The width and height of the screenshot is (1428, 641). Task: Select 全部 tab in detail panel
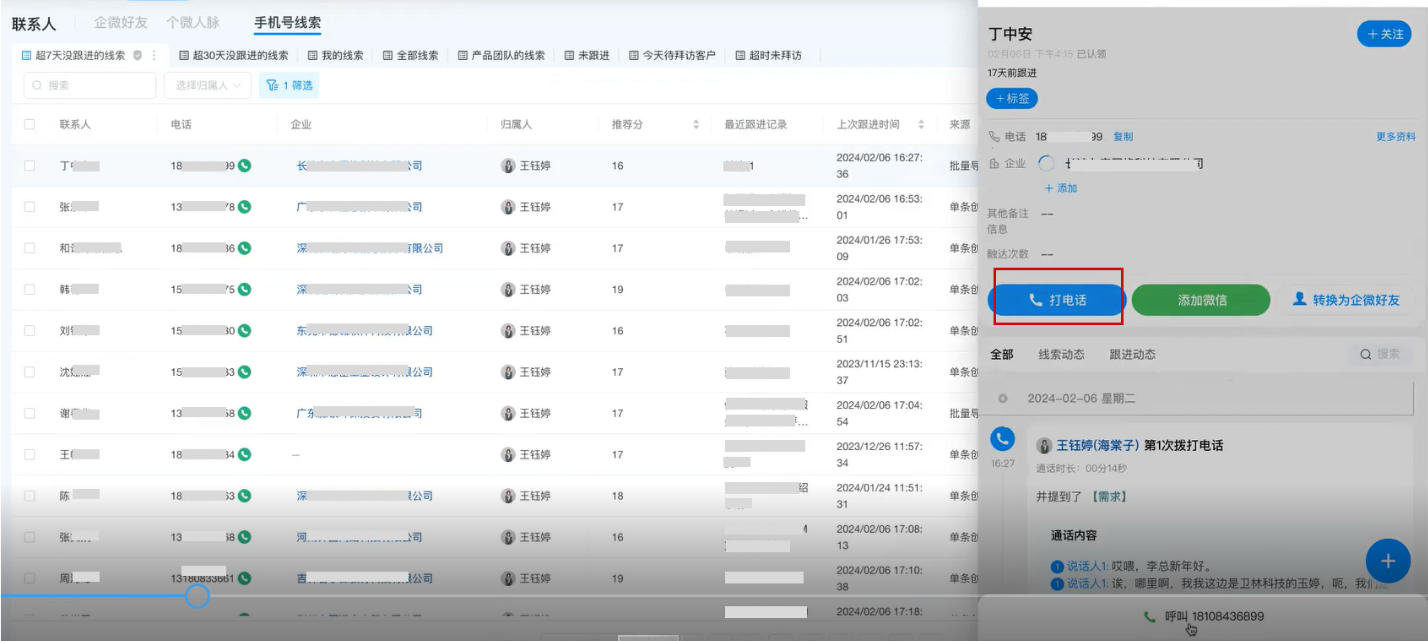[1001, 354]
